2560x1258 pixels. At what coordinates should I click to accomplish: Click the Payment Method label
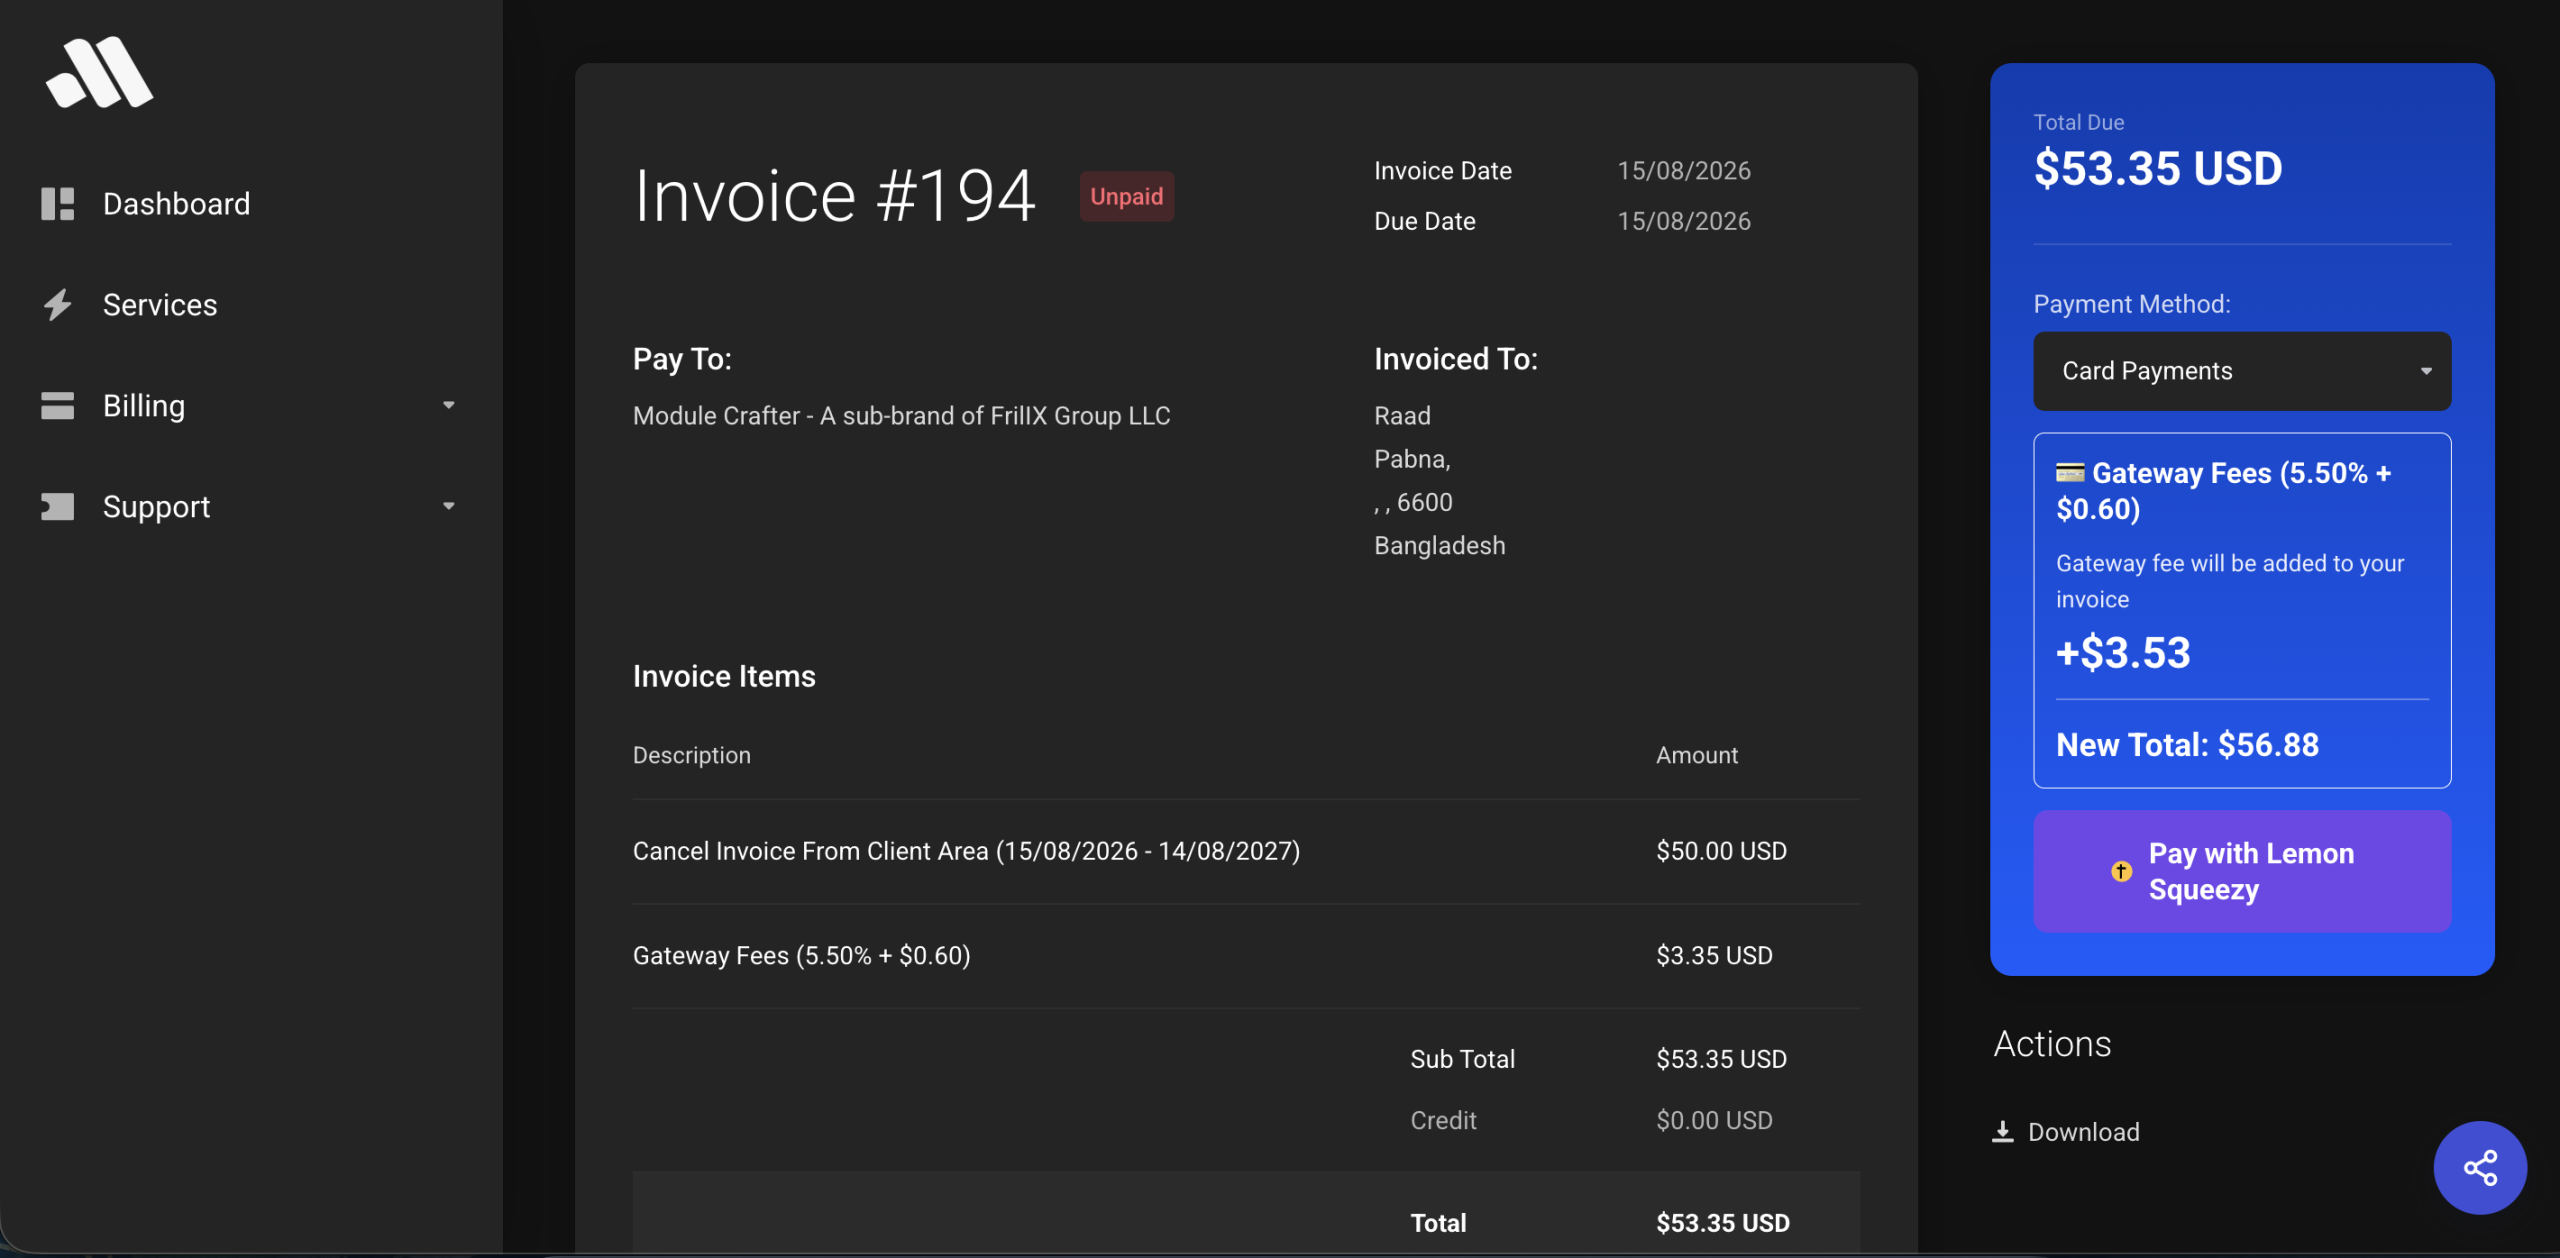pos(2131,305)
